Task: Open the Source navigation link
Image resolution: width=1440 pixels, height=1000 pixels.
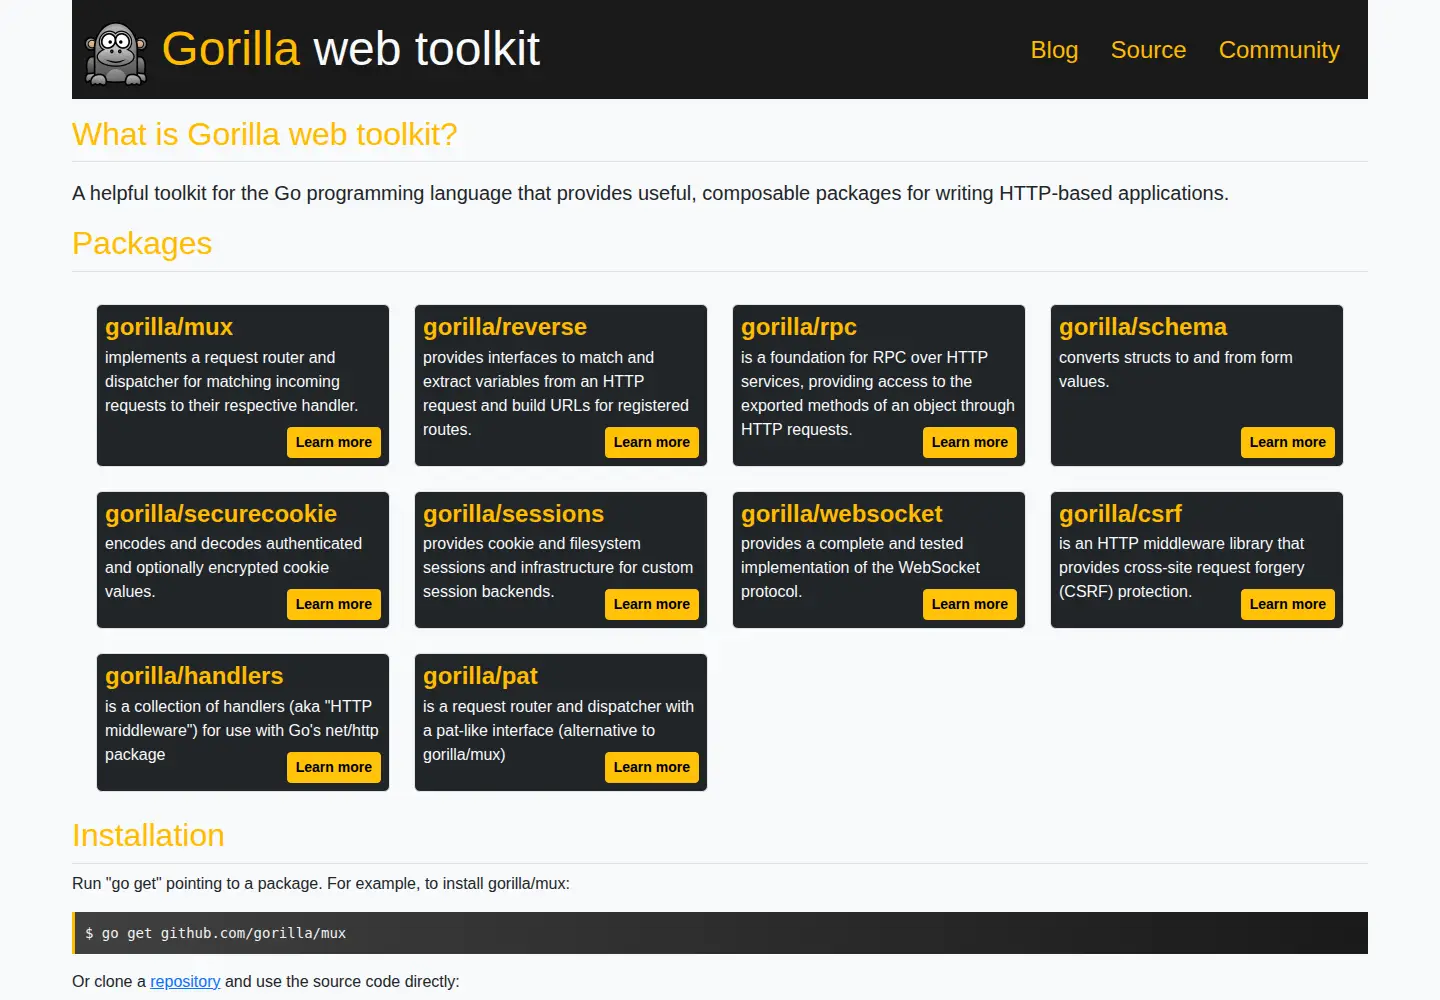Action: 1148,50
